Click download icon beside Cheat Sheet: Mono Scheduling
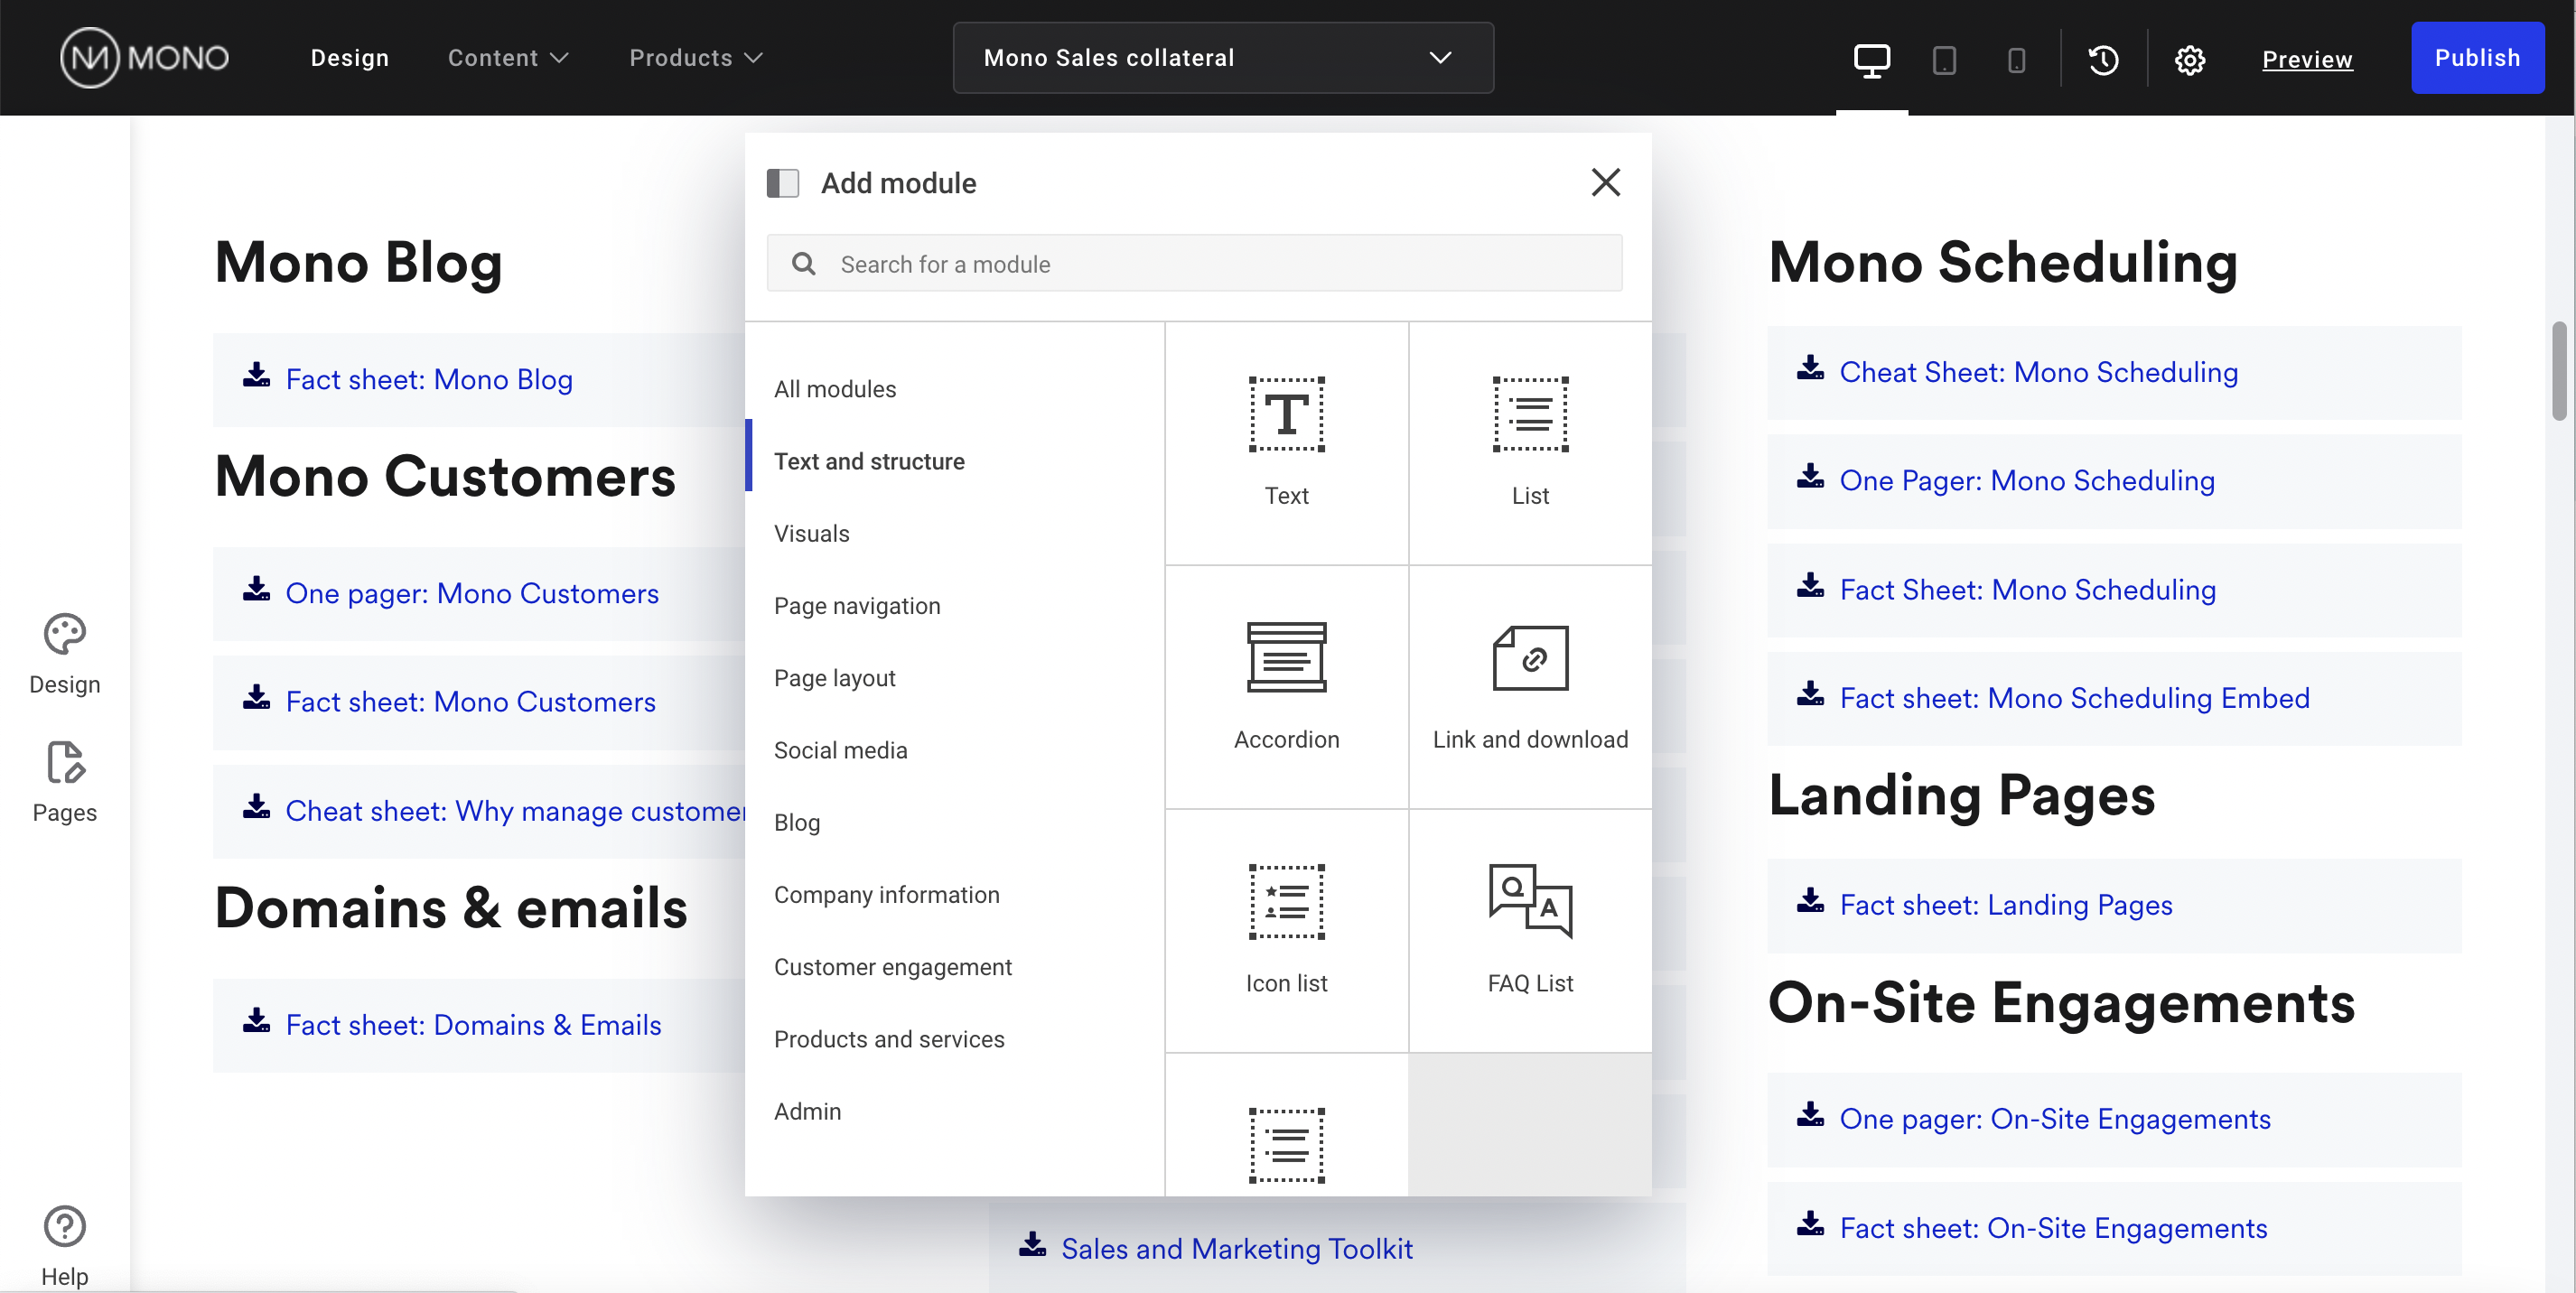 pos(1810,368)
